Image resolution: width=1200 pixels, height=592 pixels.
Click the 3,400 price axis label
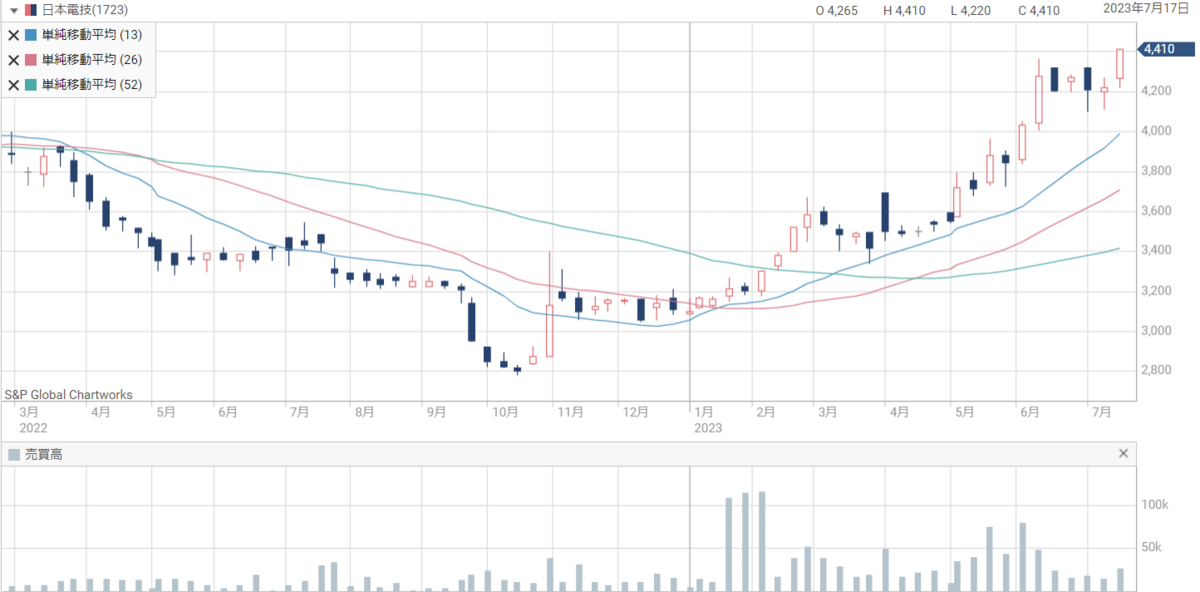[1158, 251]
